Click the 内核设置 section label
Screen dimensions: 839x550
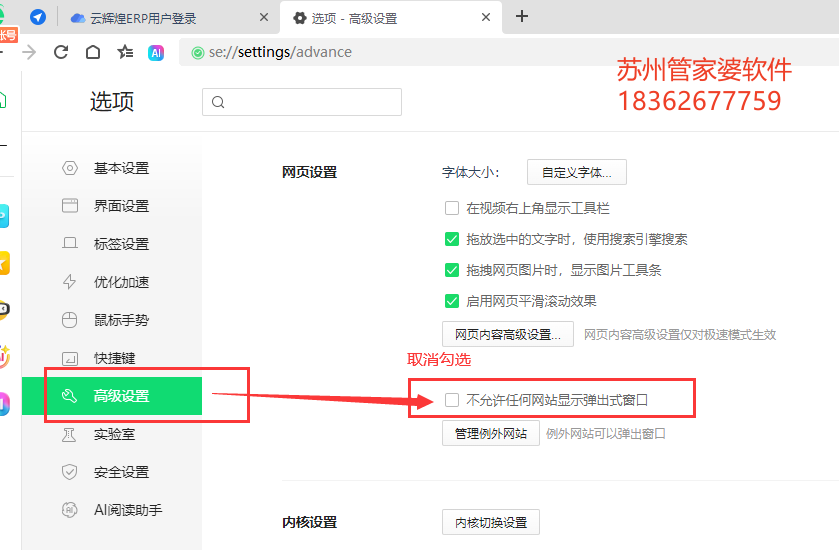pyautogui.click(x=310, y=522)
